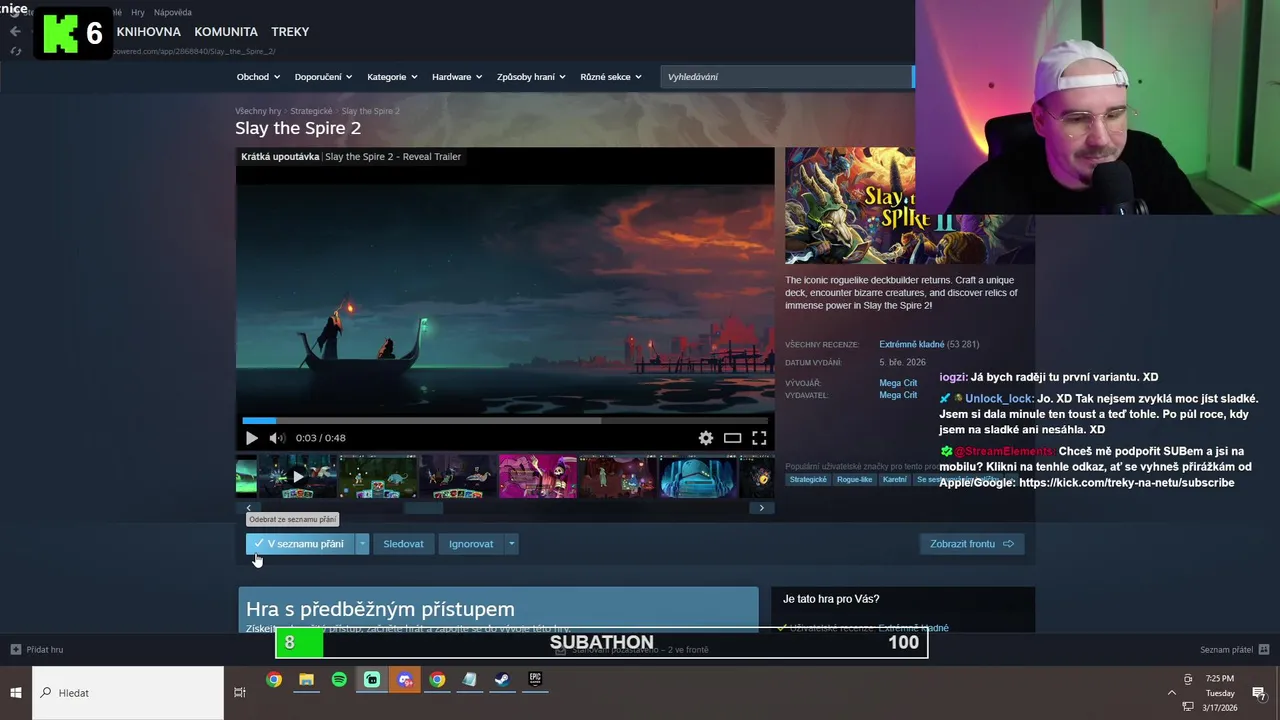Open the Obchod dropdown menu
Image resolution: width=1280 pixels, height=720 pixels.
click(x=258, y=77)
